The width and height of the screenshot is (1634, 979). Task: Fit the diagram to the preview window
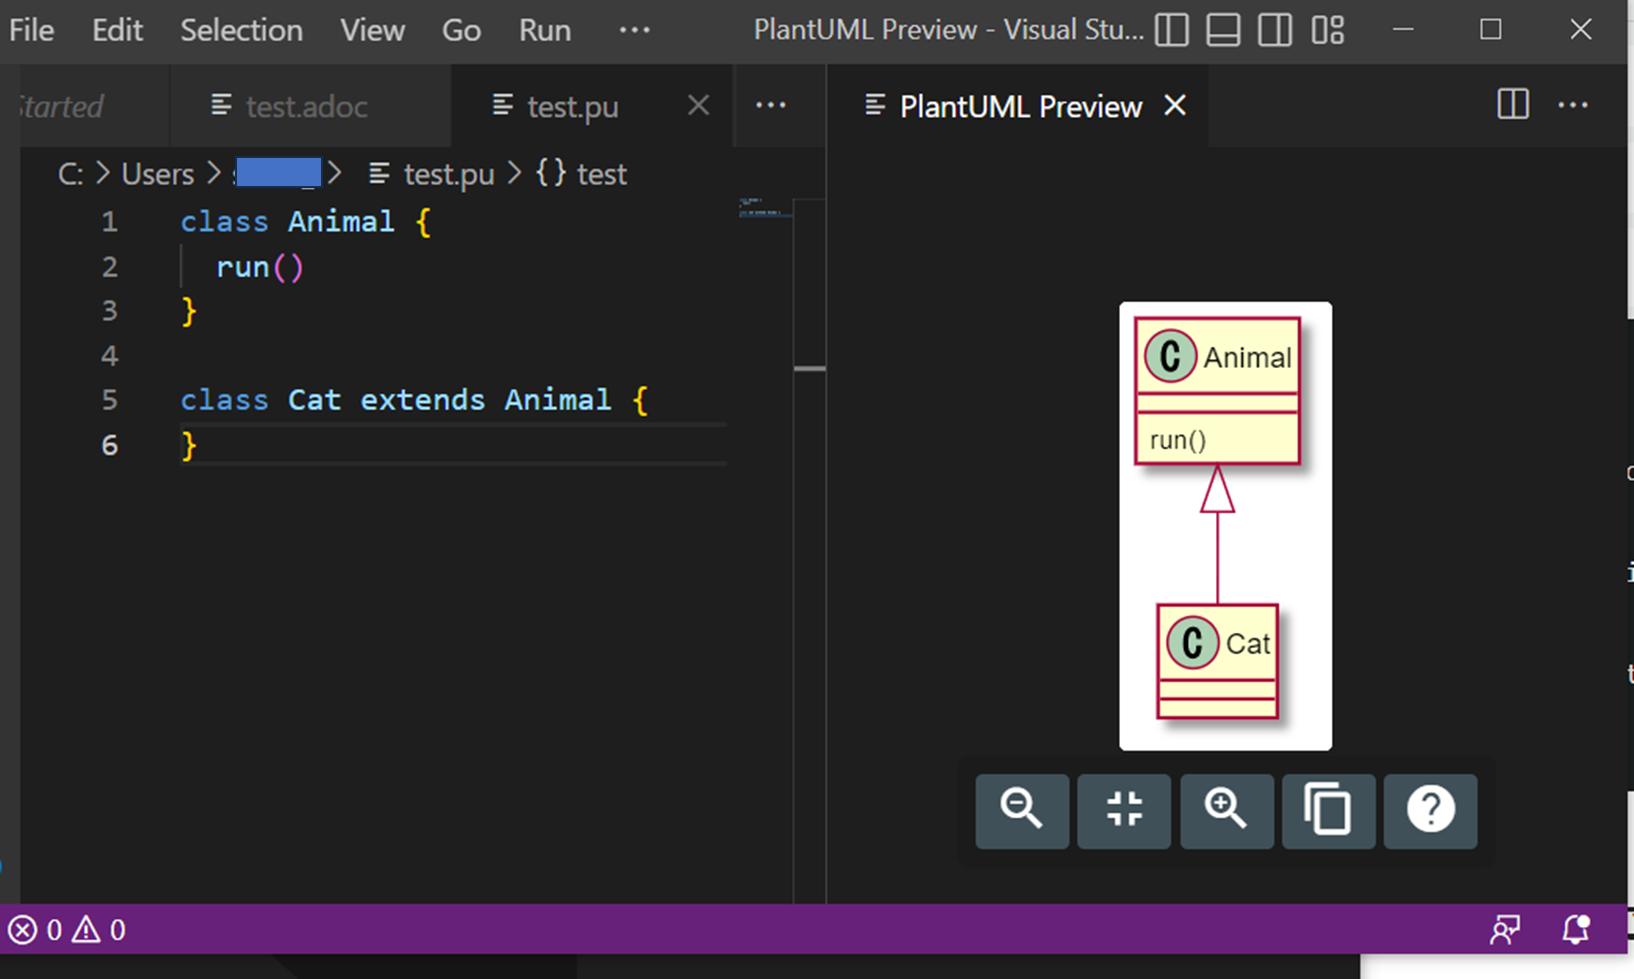pos(1124,810)
